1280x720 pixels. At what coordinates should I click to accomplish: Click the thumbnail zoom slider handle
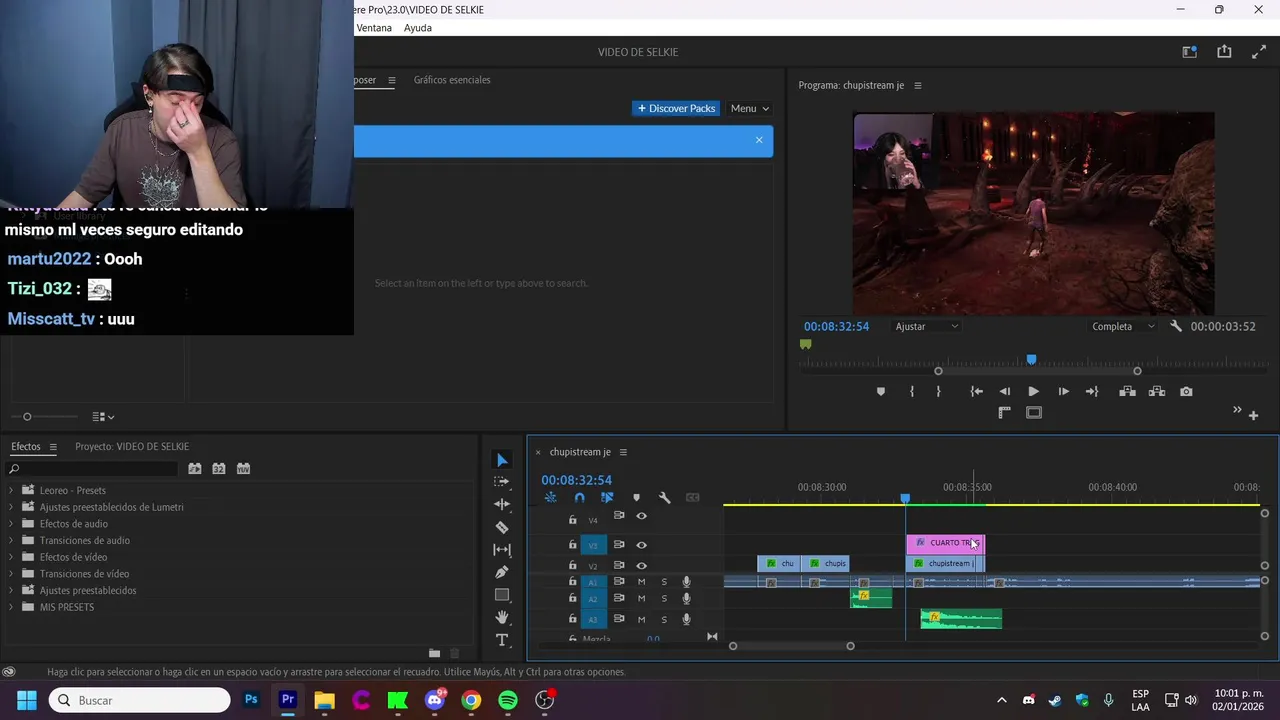(27, 417)
